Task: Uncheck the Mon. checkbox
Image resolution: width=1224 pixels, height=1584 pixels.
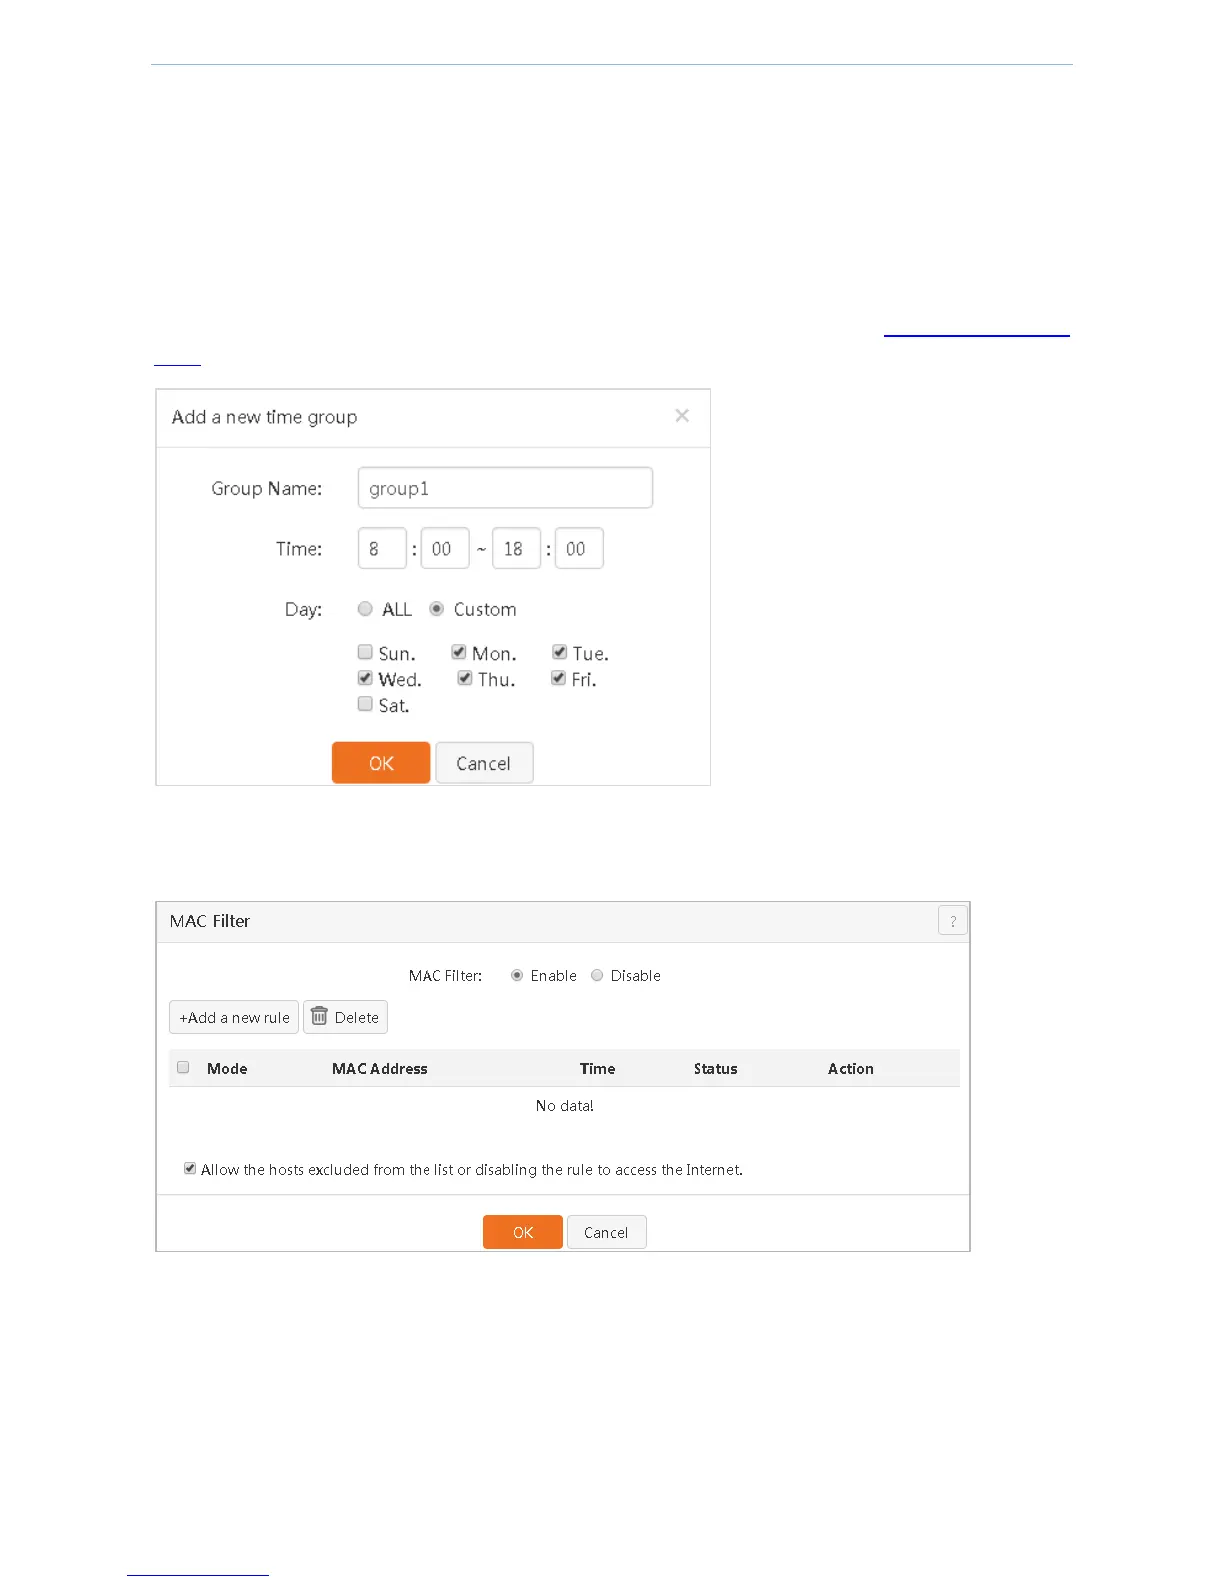Action: (458, 652)
